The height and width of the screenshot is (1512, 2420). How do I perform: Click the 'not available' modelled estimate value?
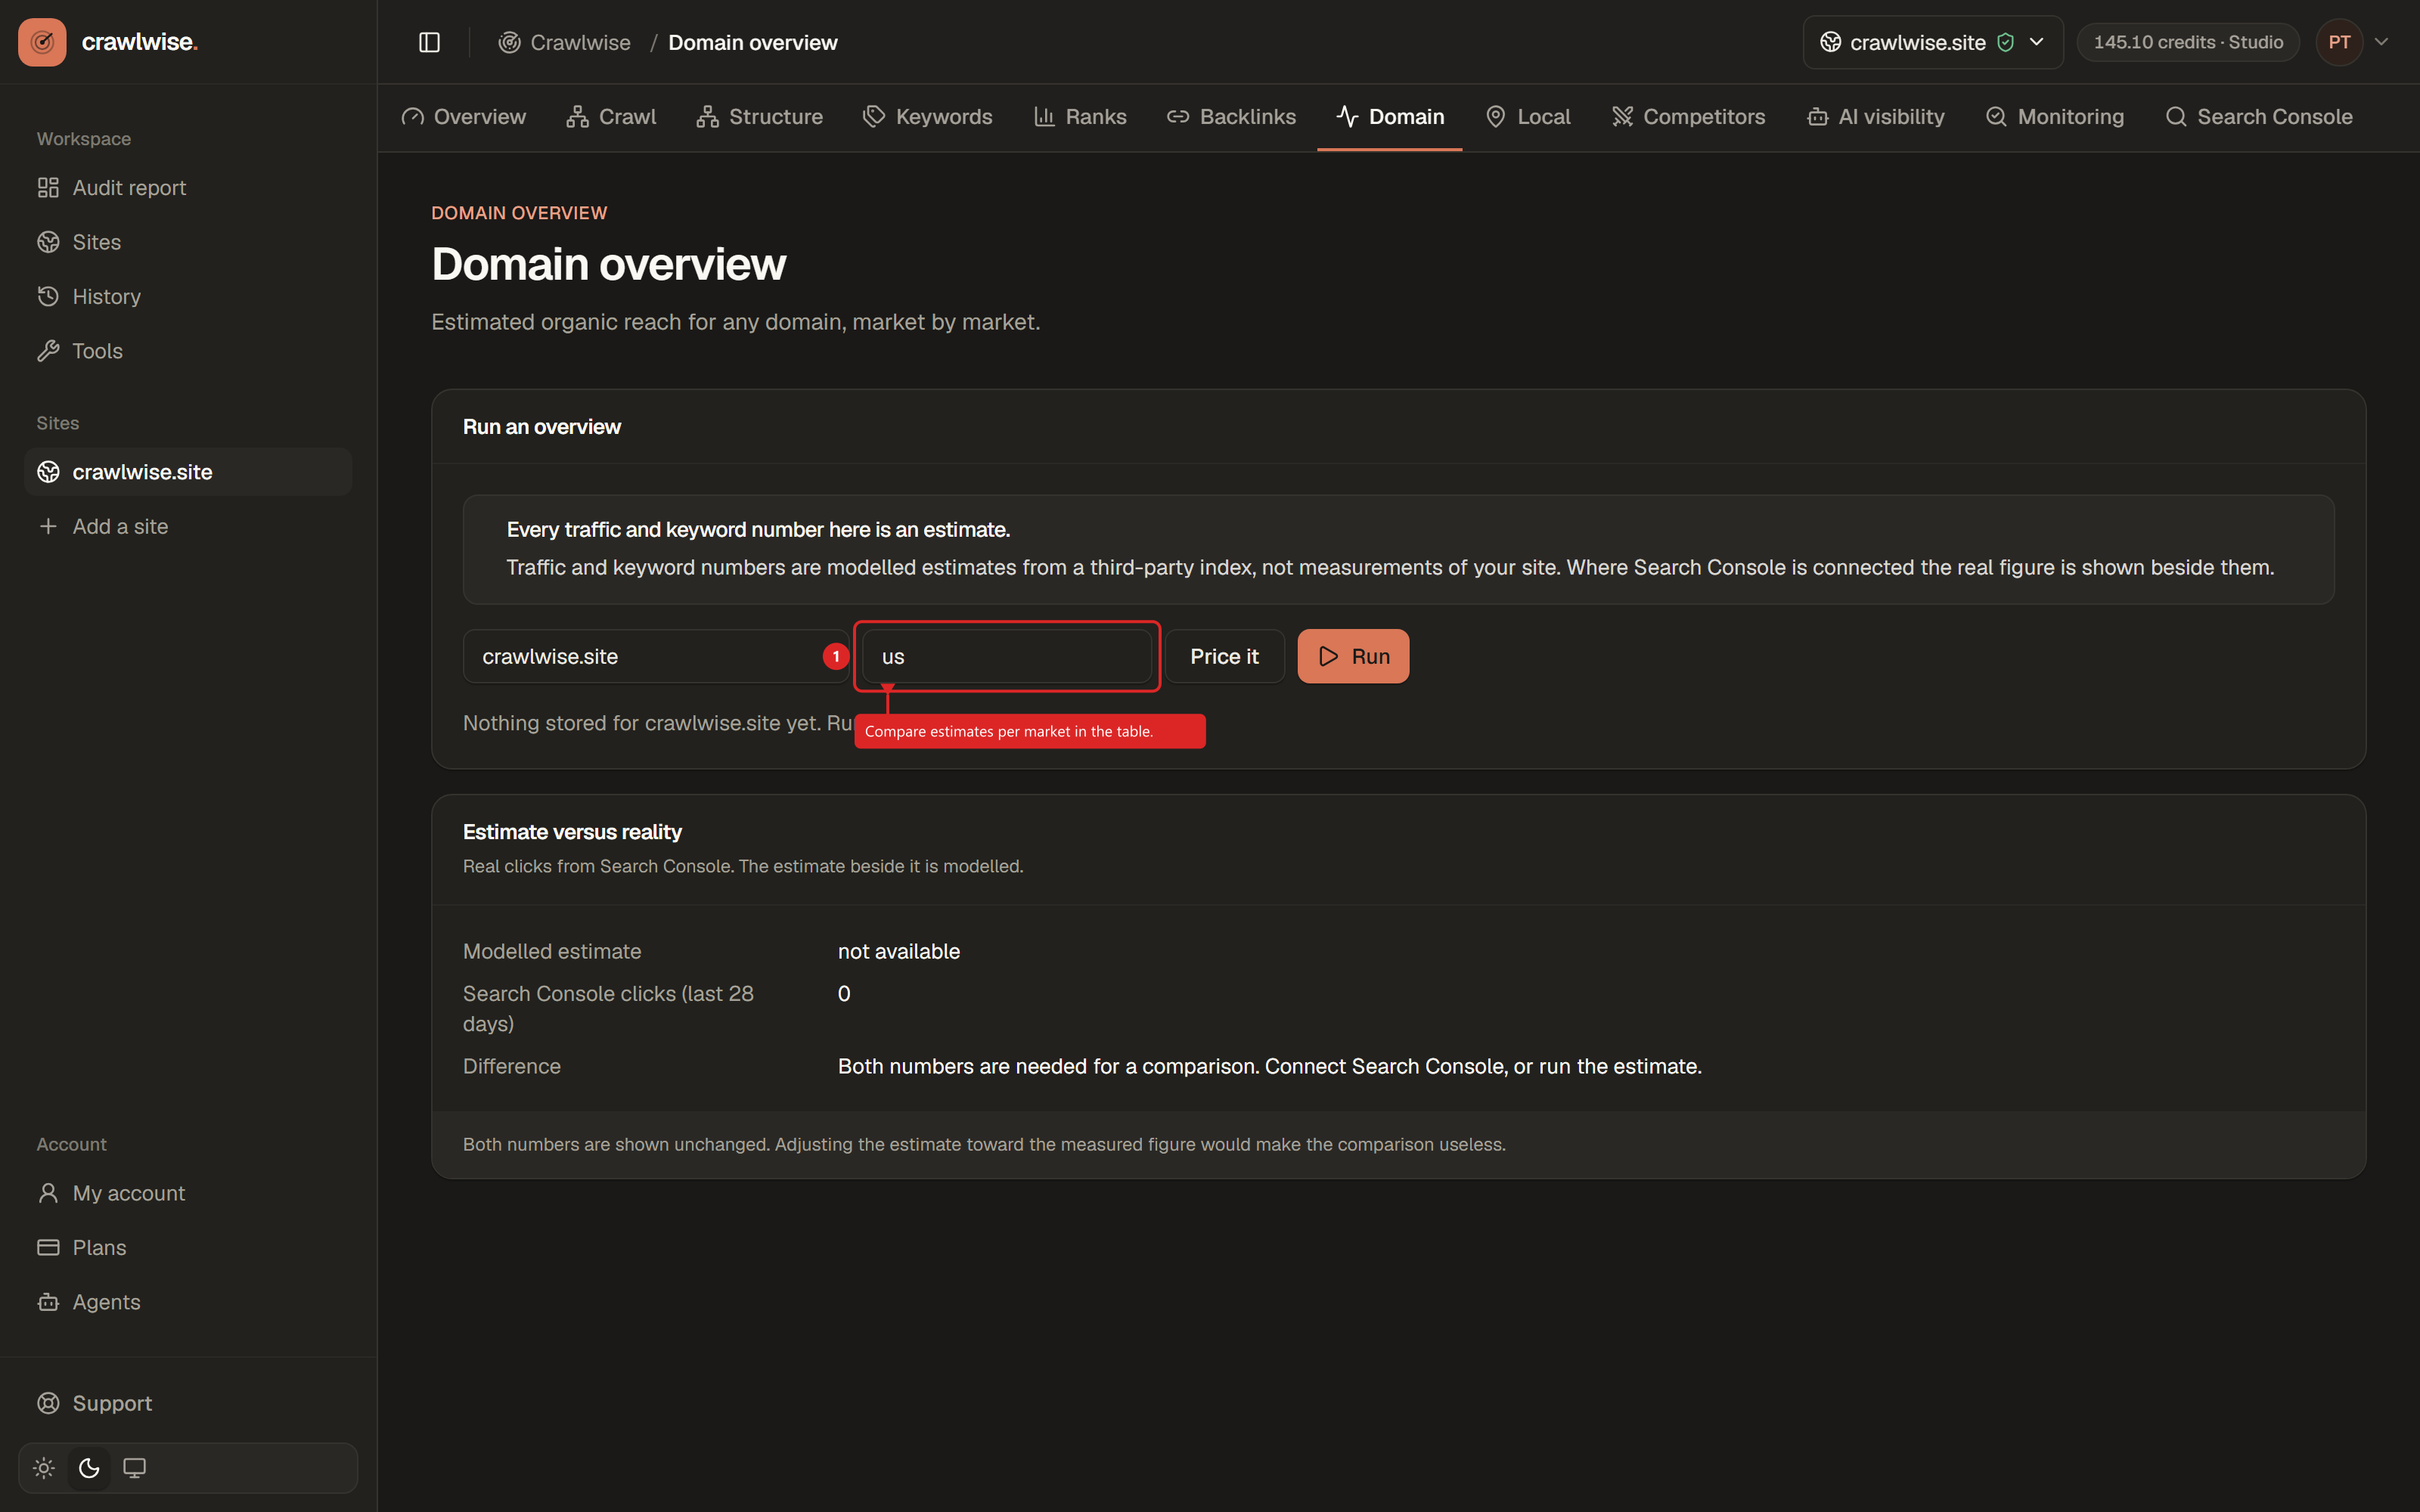click(x=899, y=951)
